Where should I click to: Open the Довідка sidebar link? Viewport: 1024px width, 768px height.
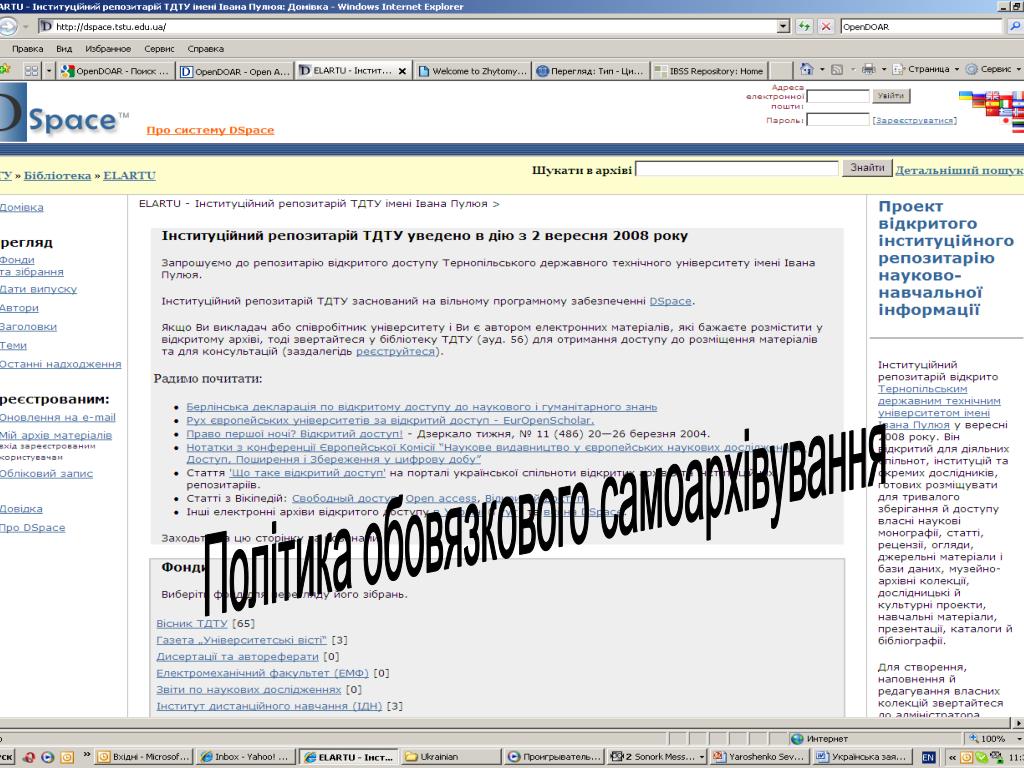pyautogui.click(x=22, y=509)
